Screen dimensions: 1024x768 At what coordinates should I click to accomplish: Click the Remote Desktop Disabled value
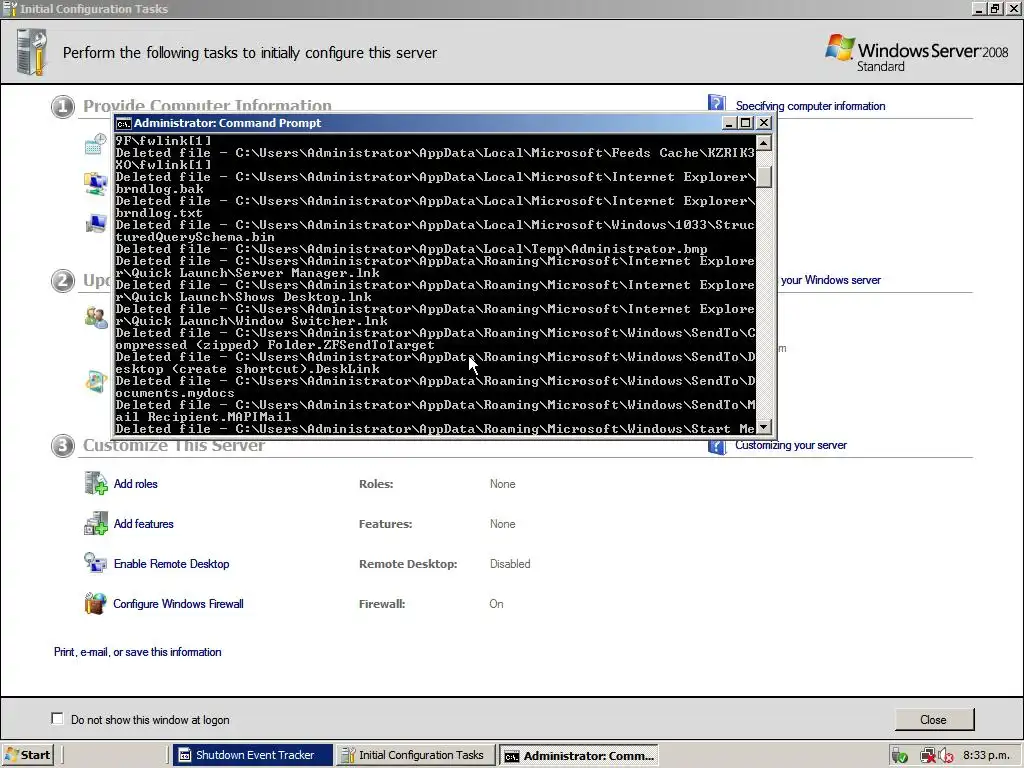point(510,564)
